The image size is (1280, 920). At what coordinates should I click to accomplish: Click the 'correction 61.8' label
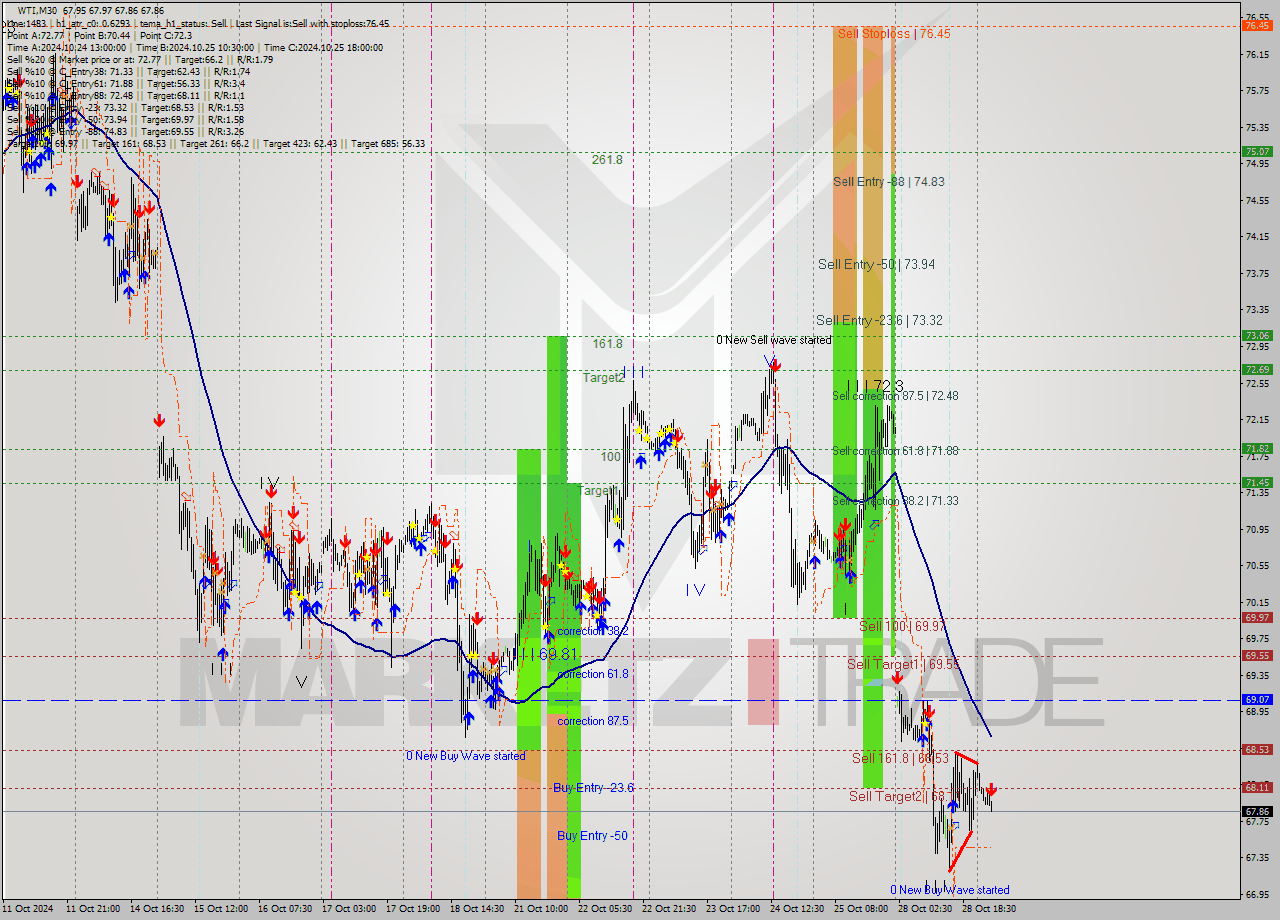coord(593,674)
